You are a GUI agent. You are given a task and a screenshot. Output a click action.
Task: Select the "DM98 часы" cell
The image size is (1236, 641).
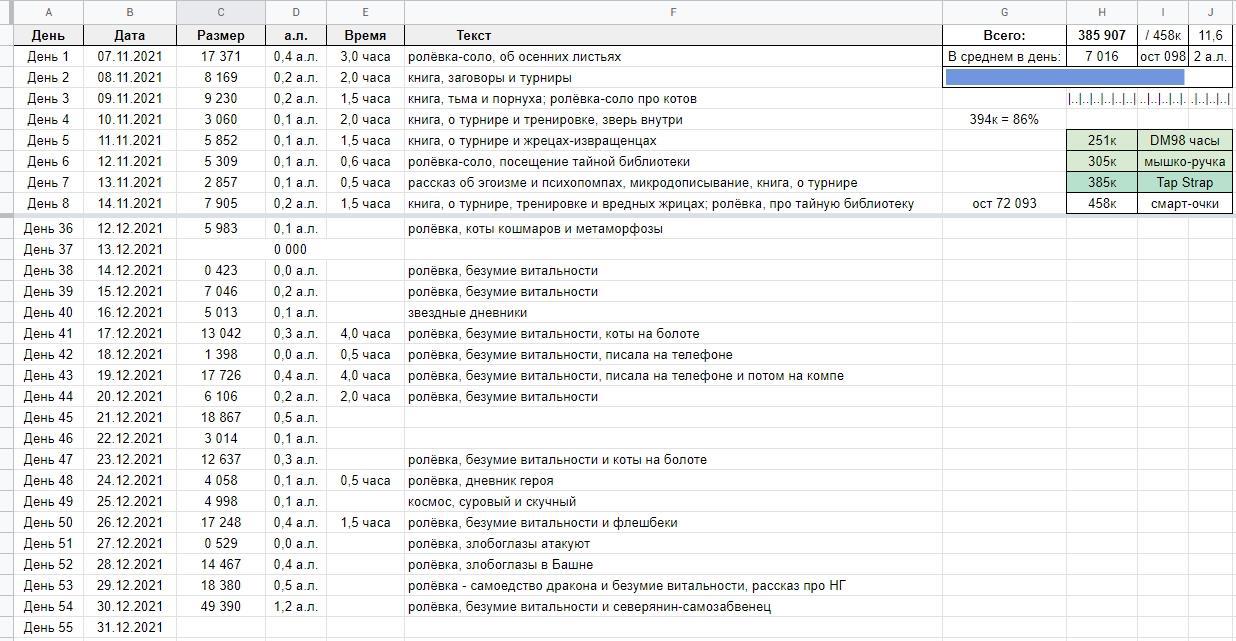tap(1184, 141)
